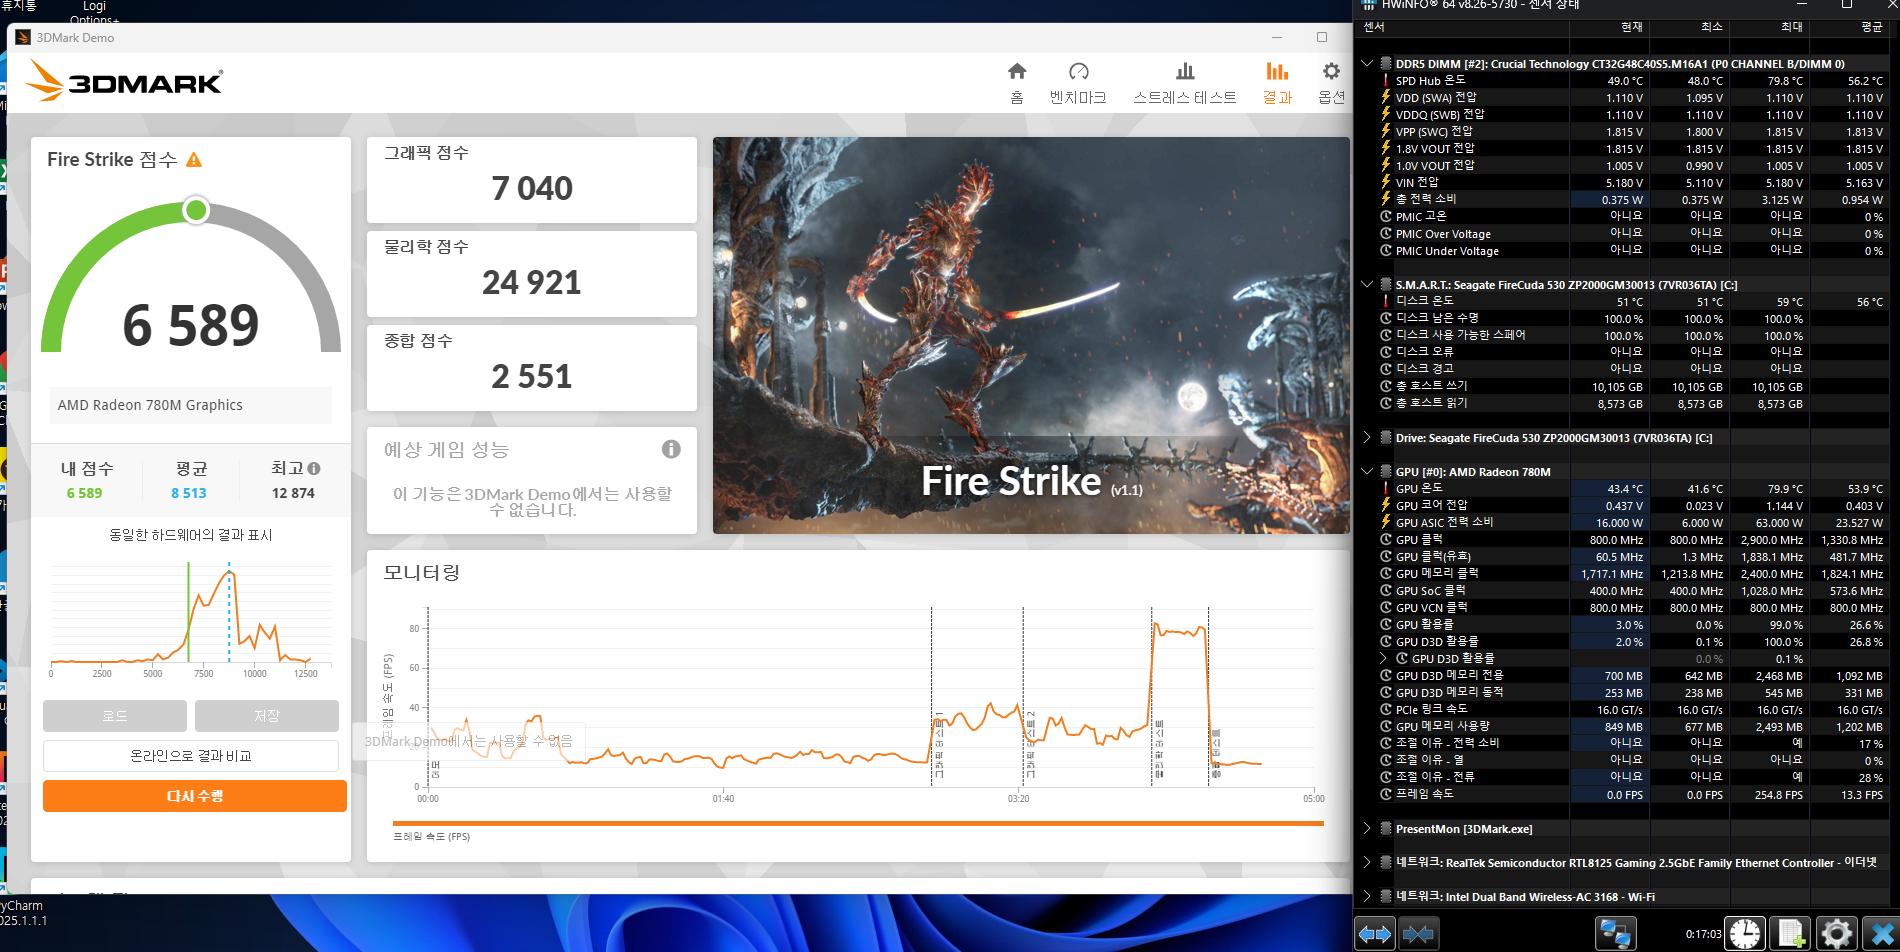Screen dimensions: 1900x952
Task: Open HWiNFO sensor settings gear icon
Action: coord(1836,934)
